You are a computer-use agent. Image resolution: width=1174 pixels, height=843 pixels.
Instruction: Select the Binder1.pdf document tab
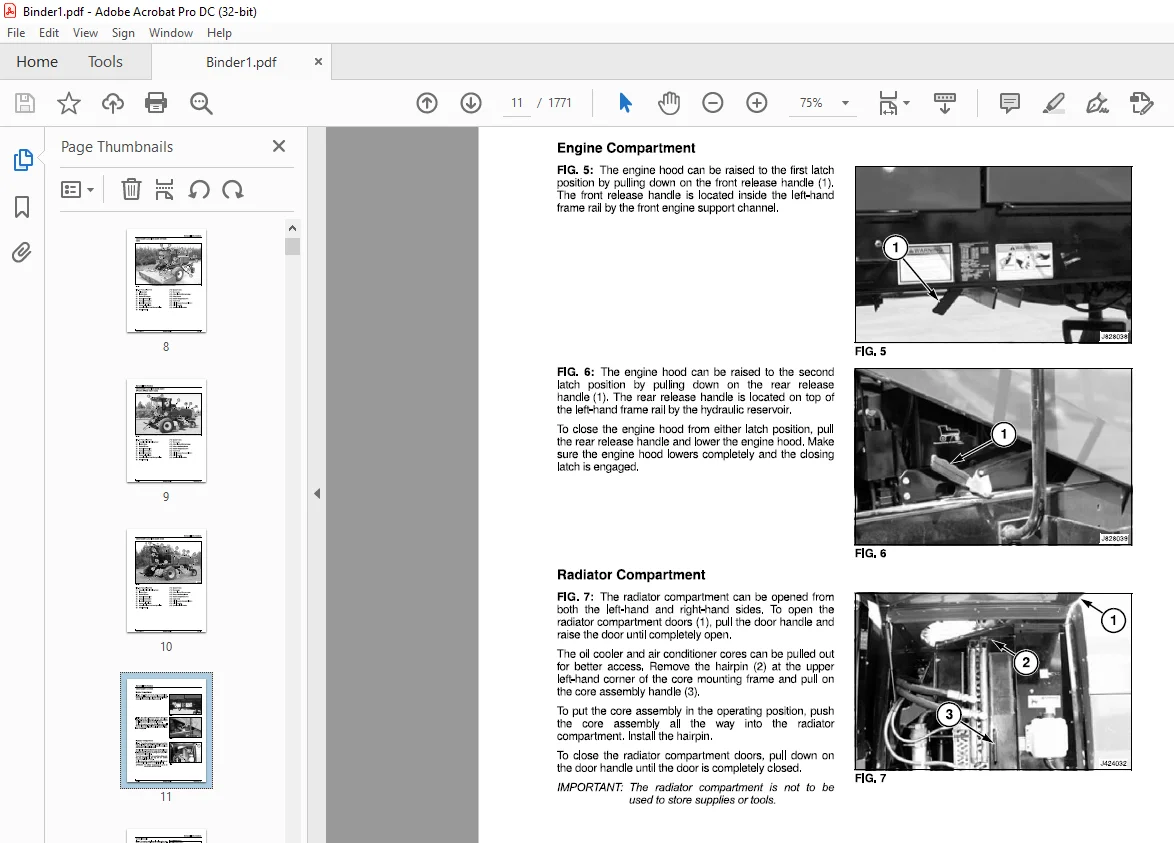[241, 62]
